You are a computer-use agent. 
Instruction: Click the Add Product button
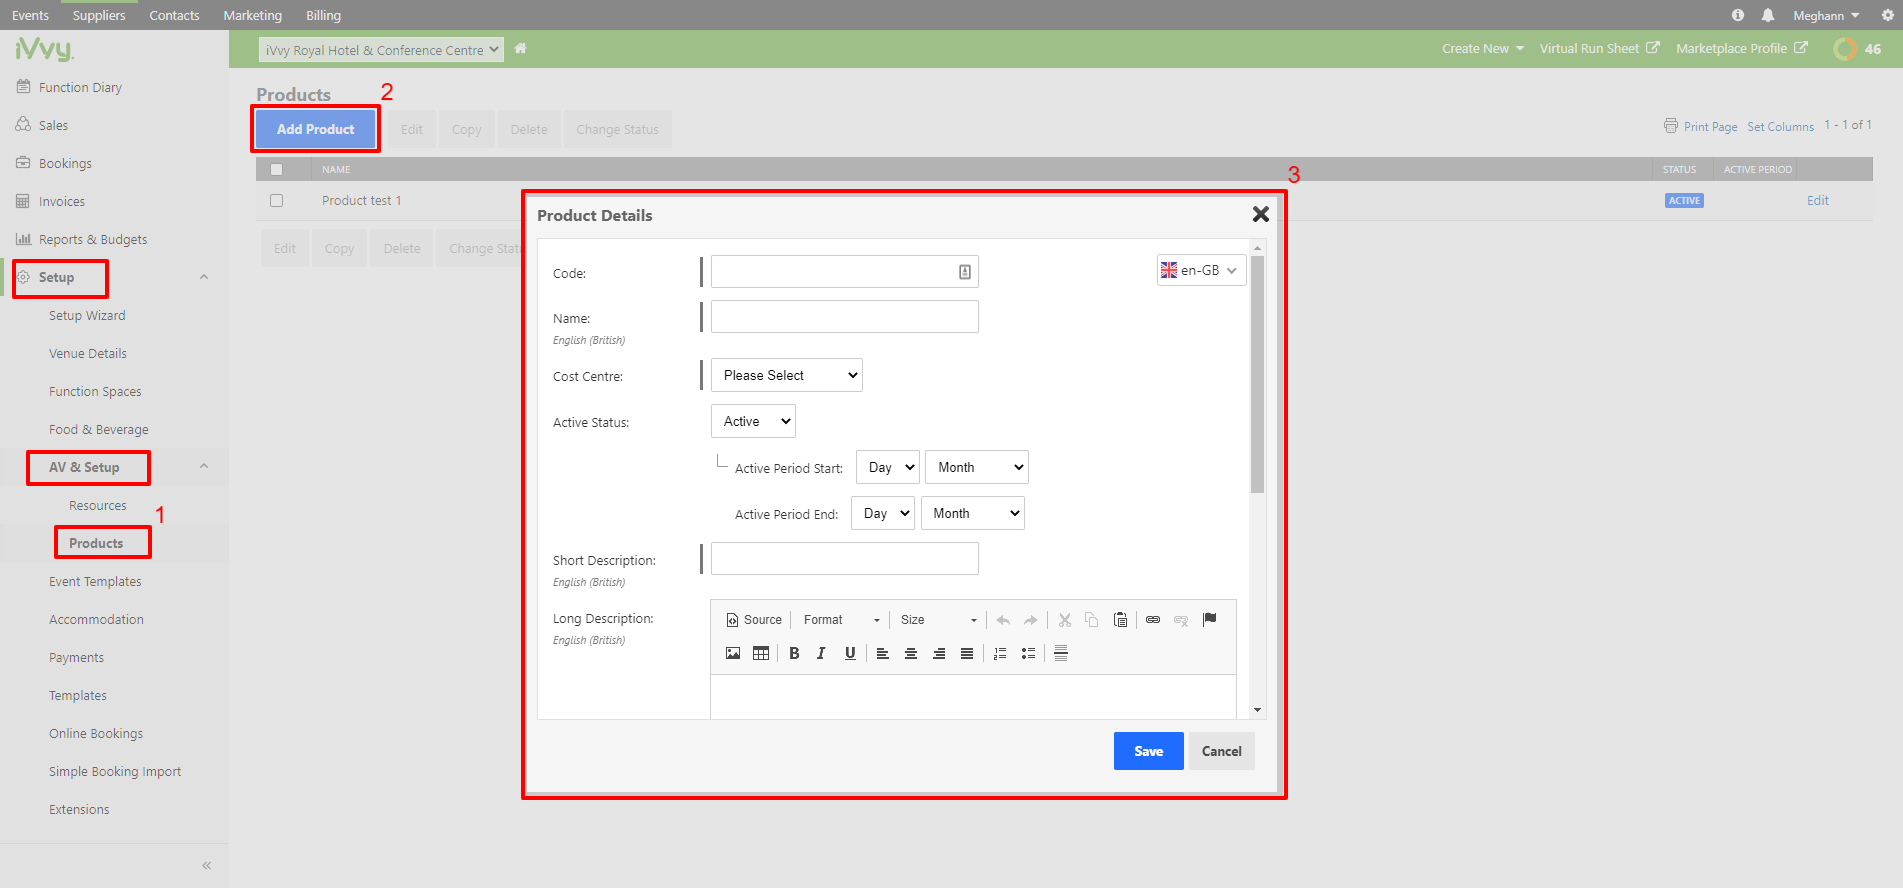[315, 129]
